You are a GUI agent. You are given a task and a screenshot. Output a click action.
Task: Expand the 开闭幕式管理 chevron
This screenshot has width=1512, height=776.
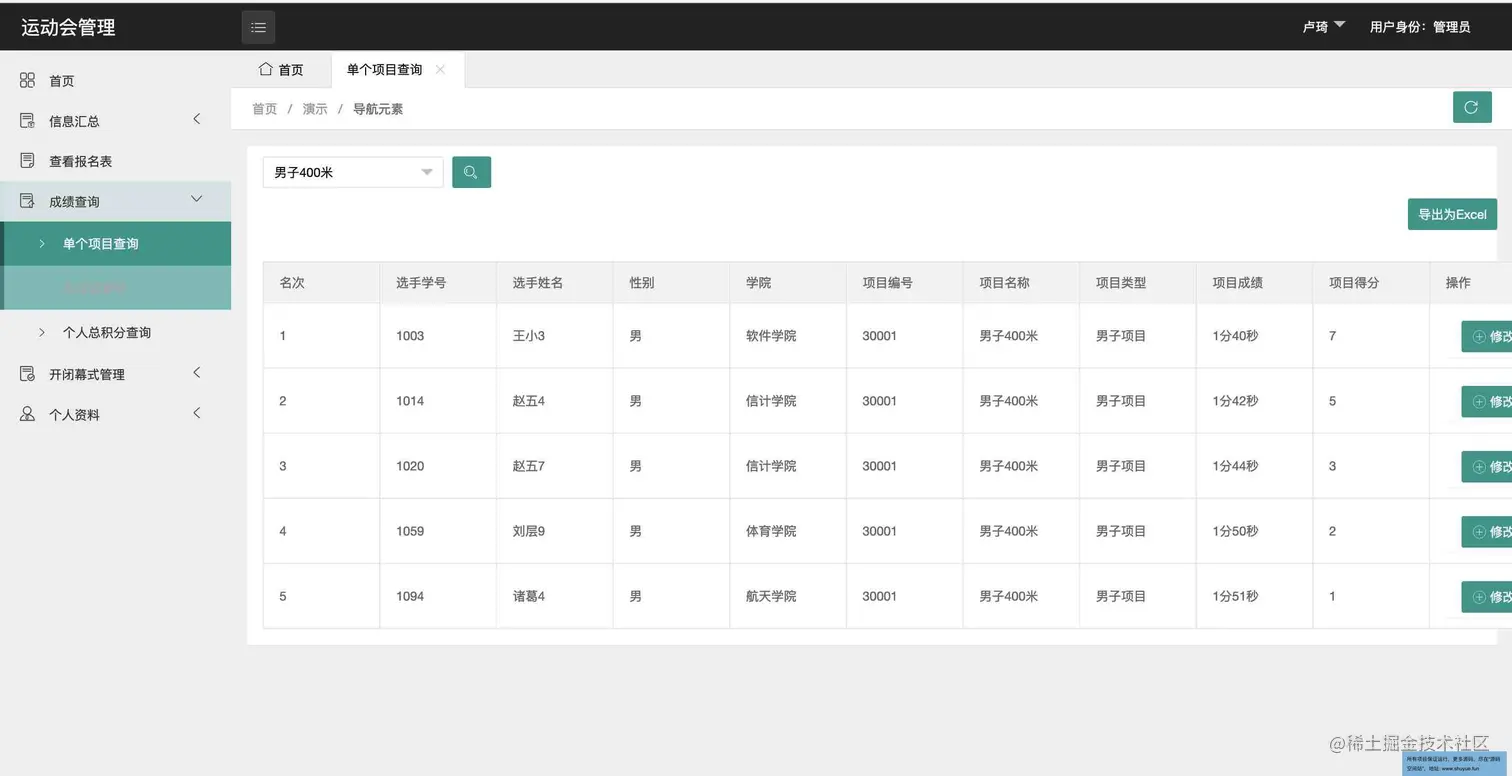pos(196,372)
